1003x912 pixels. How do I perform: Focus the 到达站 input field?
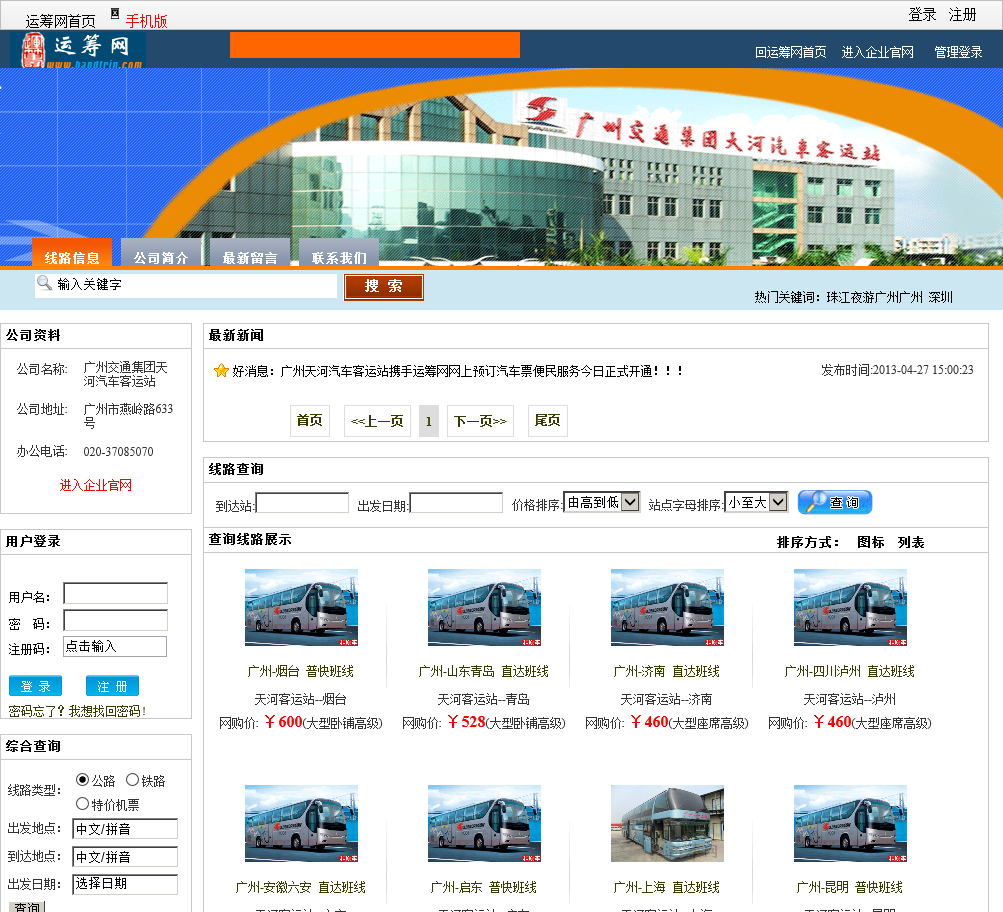pos(302,503)
